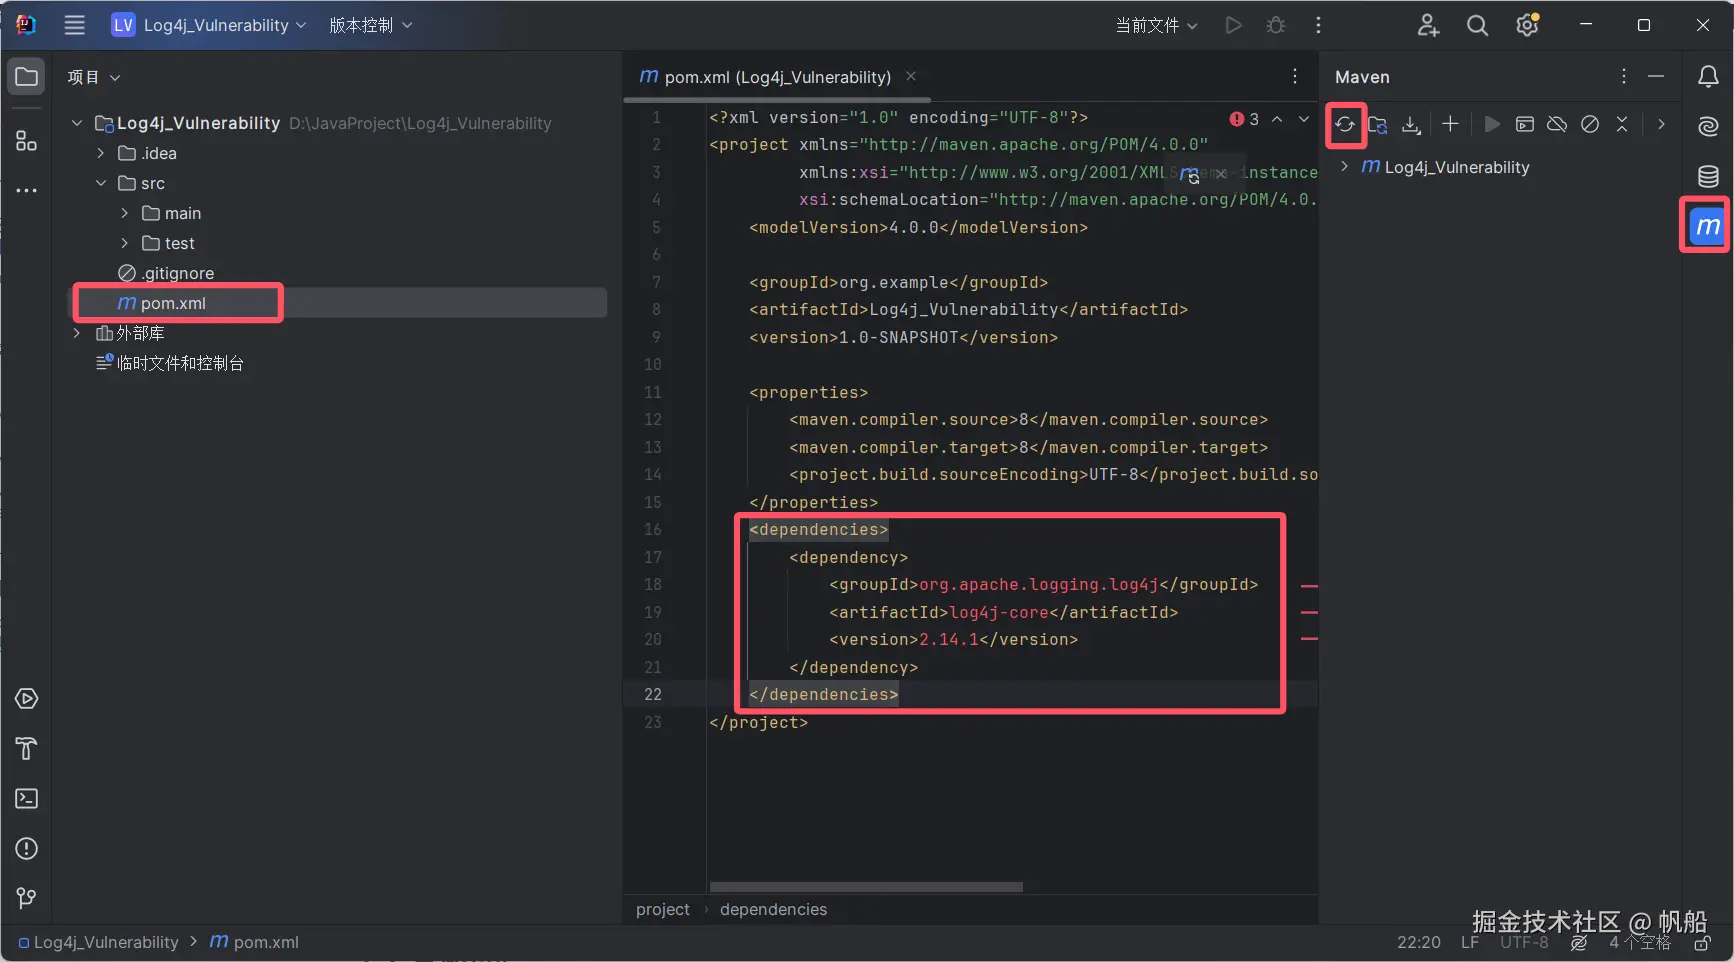Open the Database tool window
Image resolution: width=1734 pixels, height=962 pixels.
1708,176
